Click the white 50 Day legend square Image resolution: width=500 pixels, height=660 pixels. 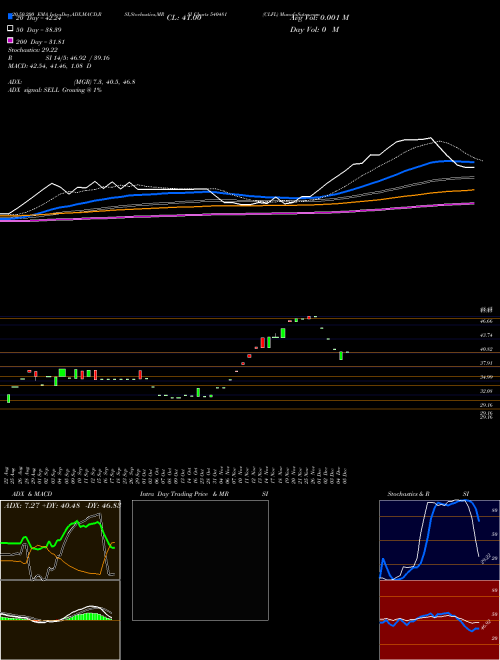point(11,29)
